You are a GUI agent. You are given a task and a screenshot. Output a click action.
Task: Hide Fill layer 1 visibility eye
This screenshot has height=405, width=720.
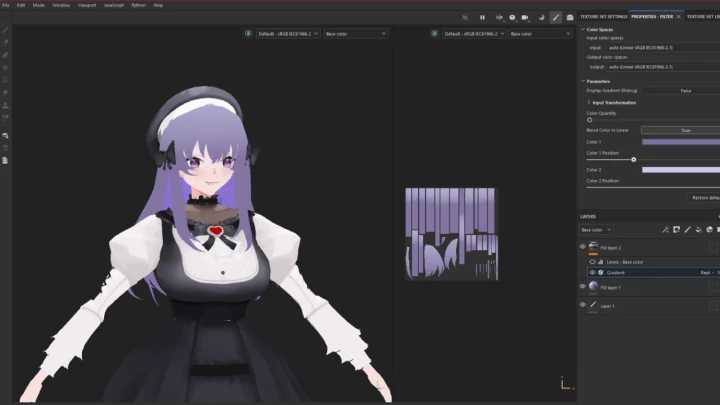coord(583,287)
